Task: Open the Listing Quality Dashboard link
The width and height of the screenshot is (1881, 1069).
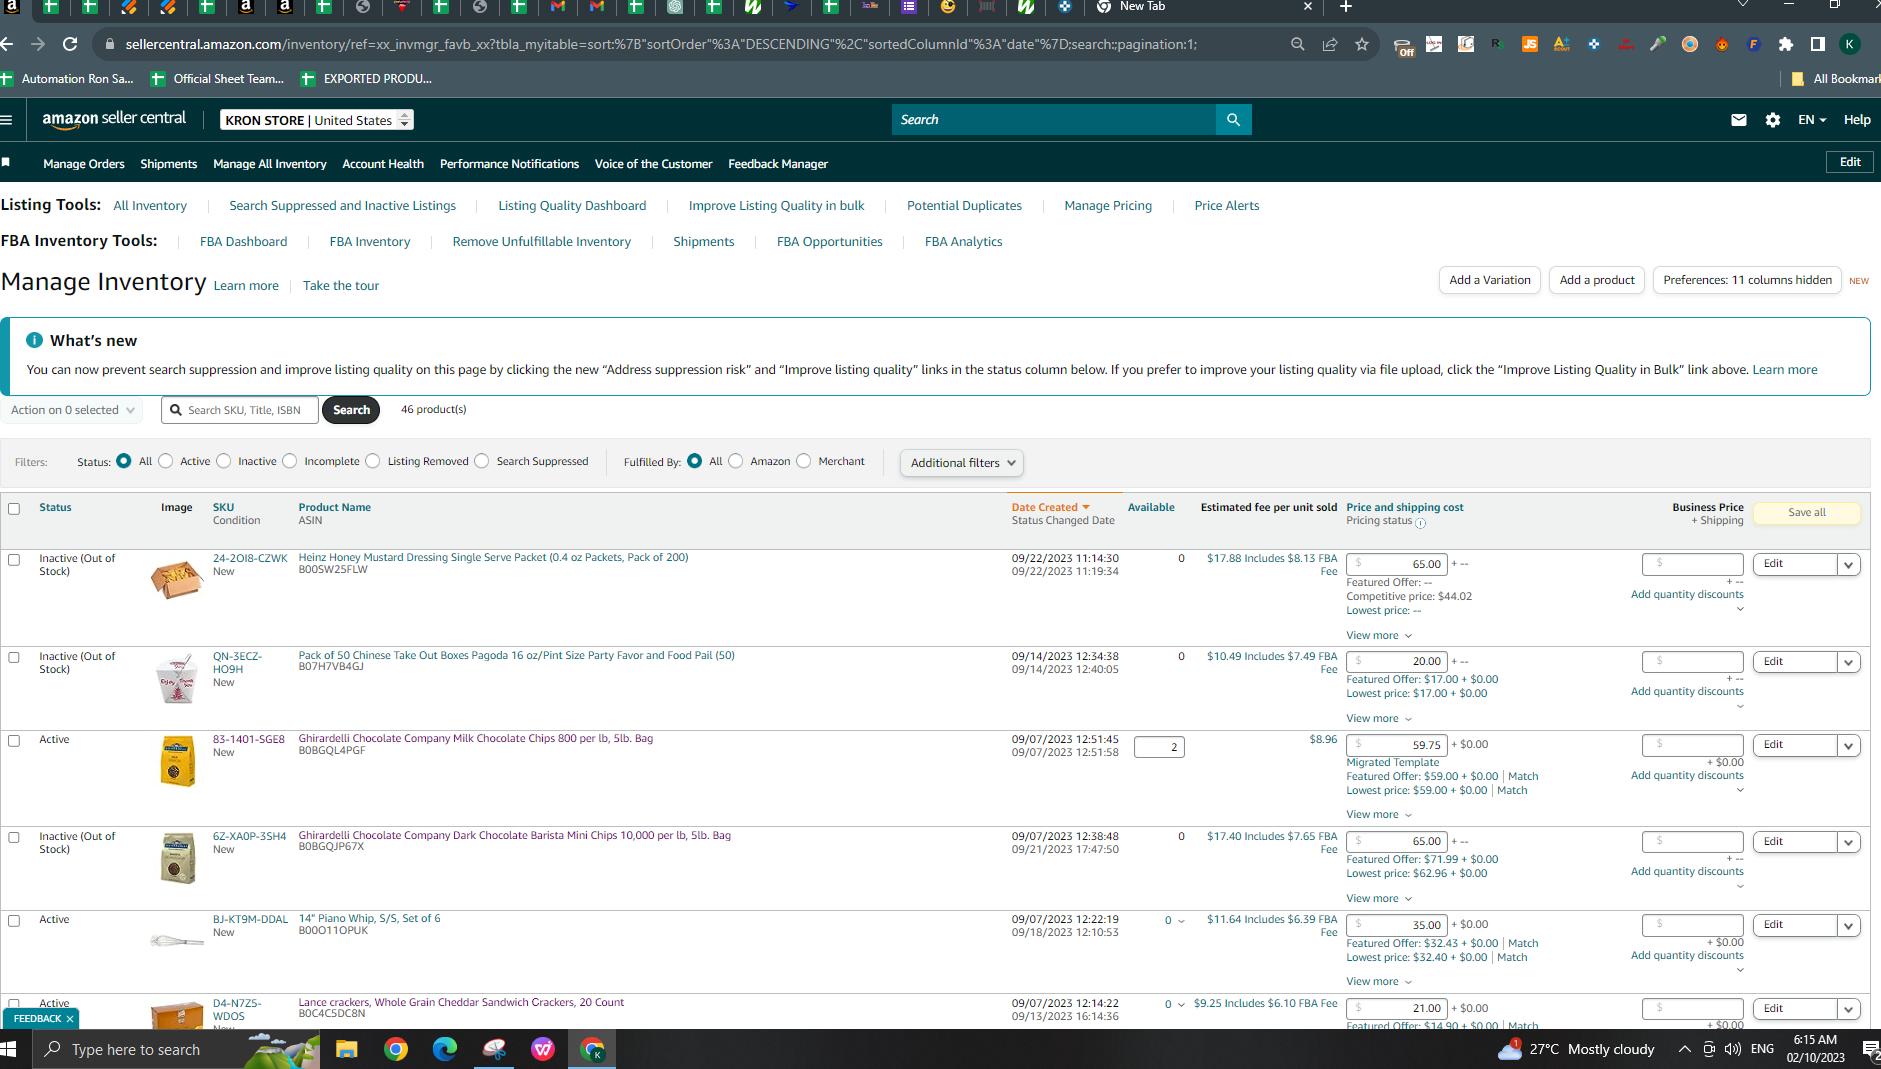Action: coord(572,206)
